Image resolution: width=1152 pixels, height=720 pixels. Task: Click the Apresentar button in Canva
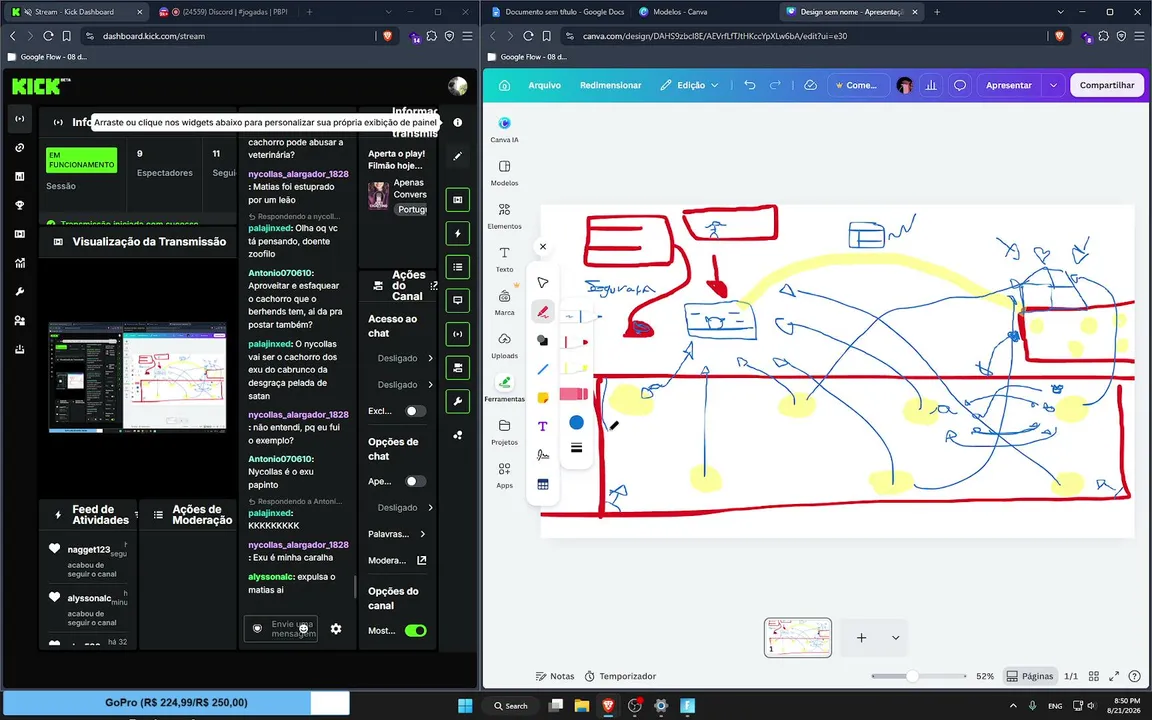1008,85
